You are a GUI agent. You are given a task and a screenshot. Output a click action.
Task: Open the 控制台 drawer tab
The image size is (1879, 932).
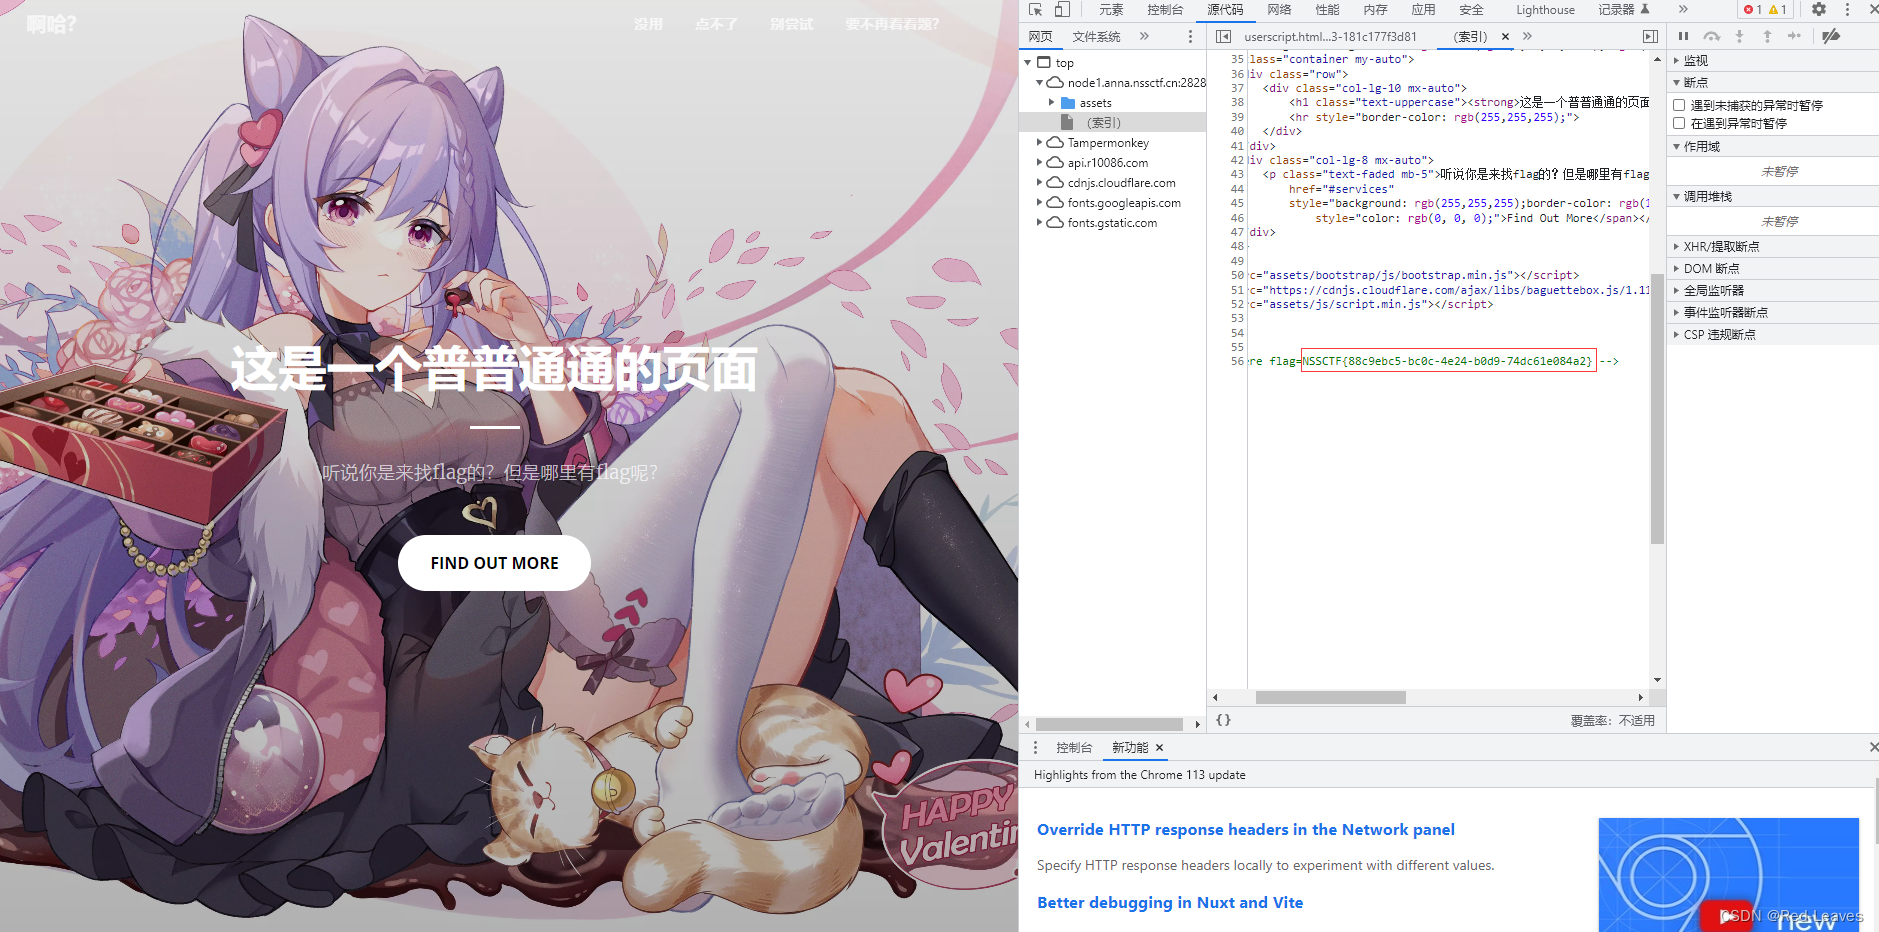click(x=1074, y=747)
